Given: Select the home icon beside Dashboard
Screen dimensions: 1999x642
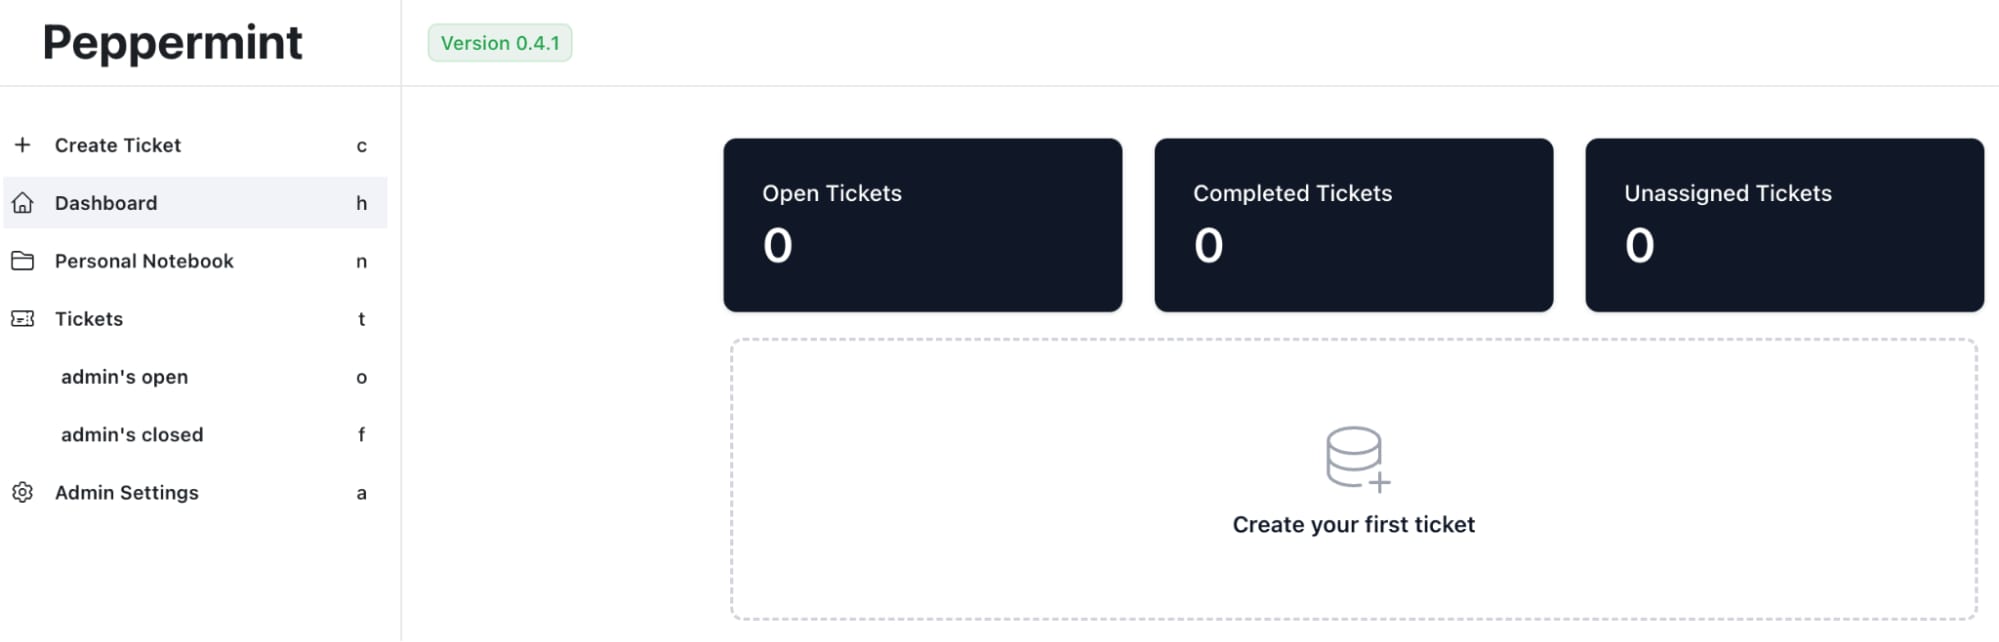Looking at the screenshot, I should tap(22, 203).
